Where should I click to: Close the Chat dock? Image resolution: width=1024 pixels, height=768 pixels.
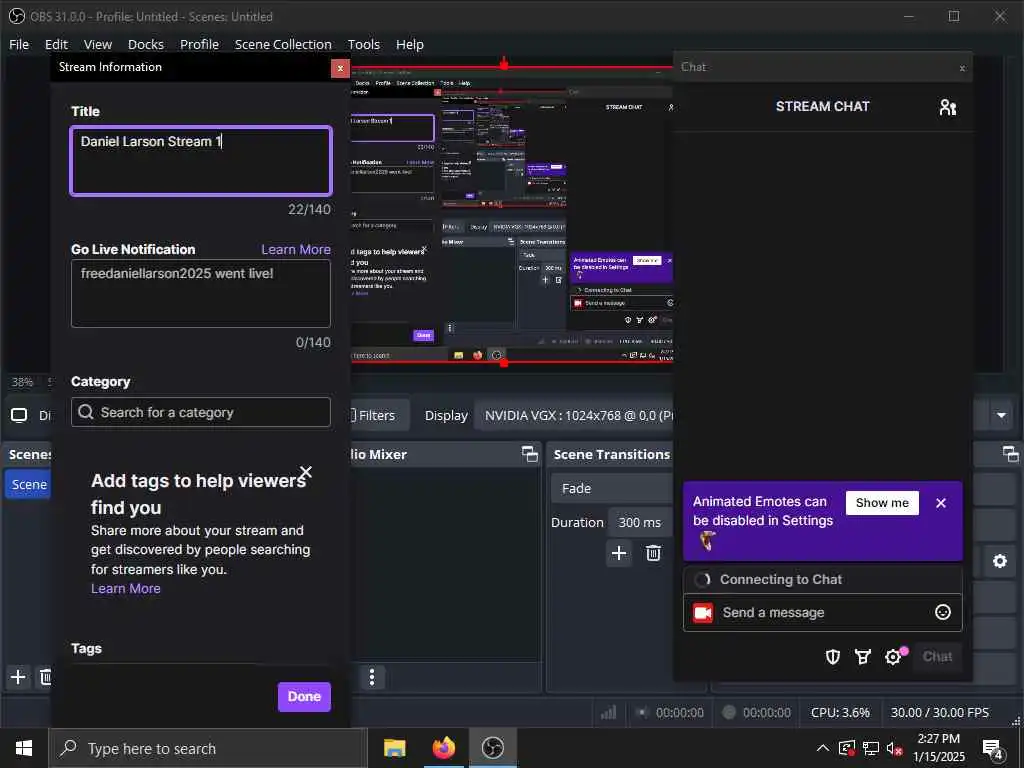962,68
